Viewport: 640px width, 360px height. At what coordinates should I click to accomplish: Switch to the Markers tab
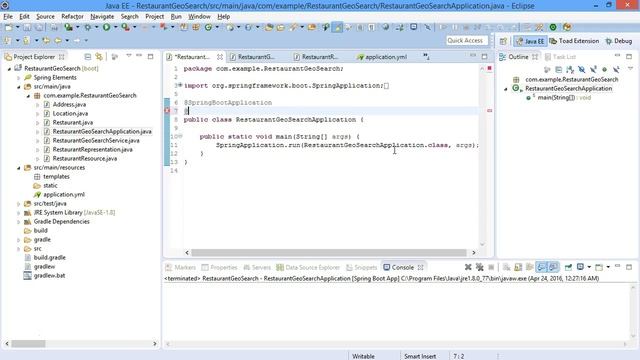(181, 267)
